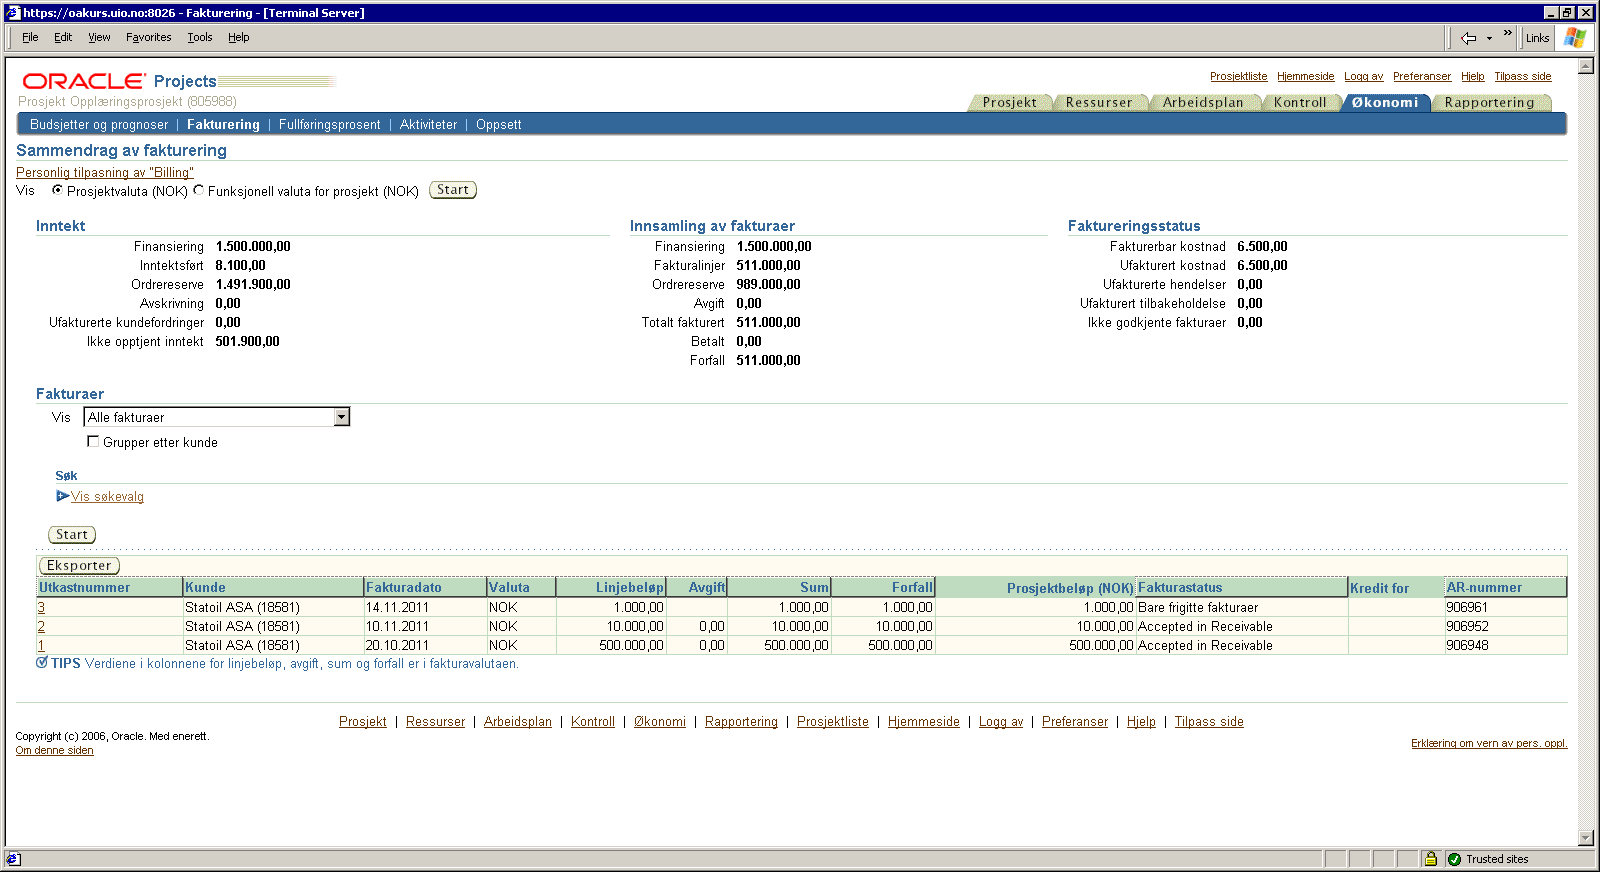Open the Favorites menu

click(148, 37)
